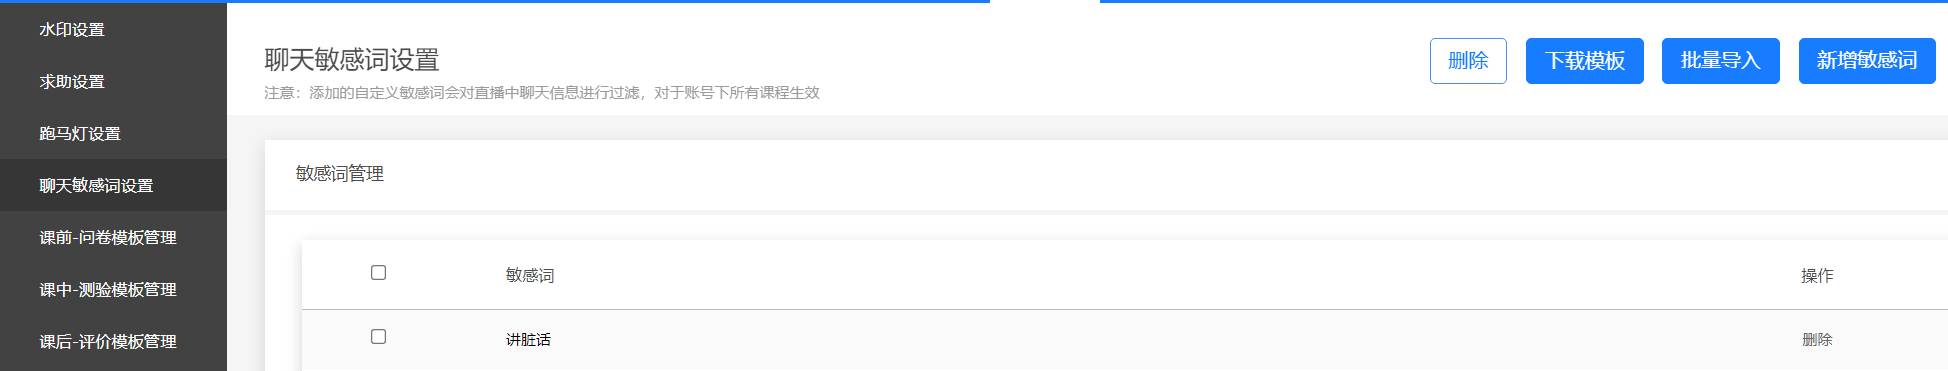Open 课后-评价模板管理 page
The width and height of the screenshot is (1948, 371).
pyautogui.click(x=108, y=342)
